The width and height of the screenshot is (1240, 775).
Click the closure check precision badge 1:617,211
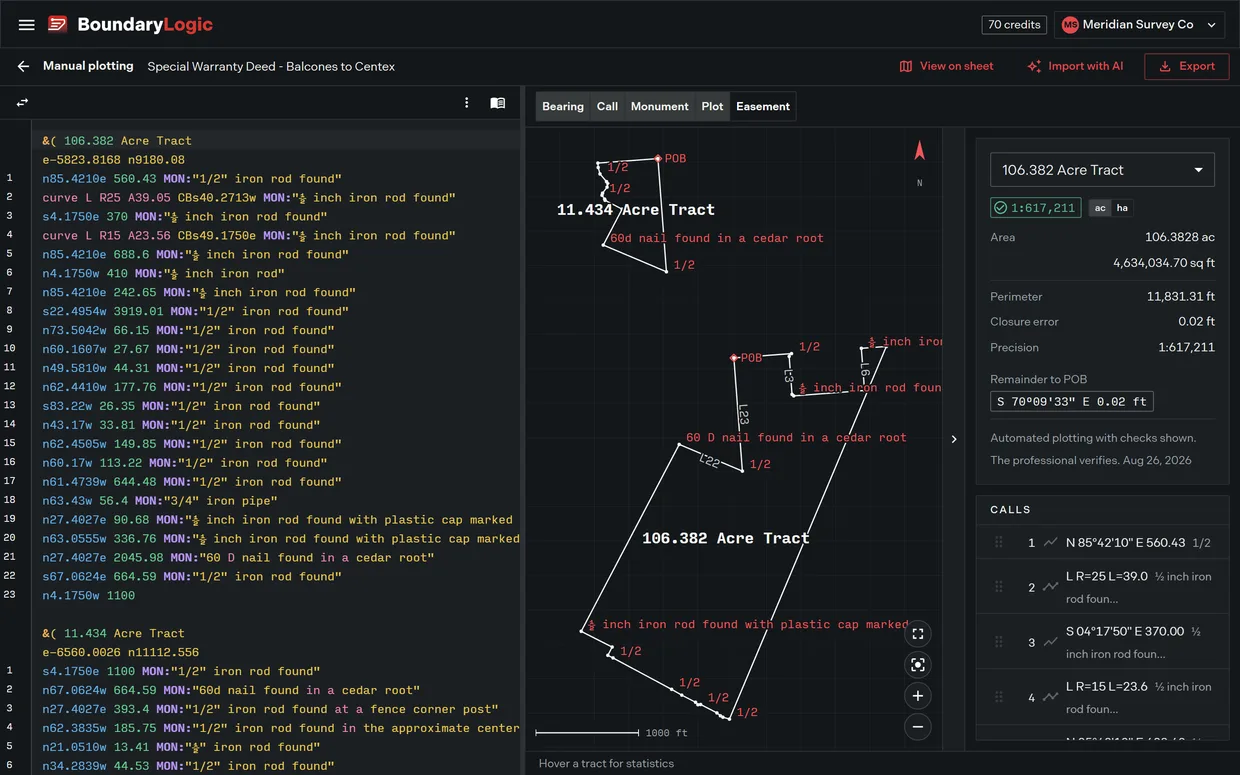[1035, 208]
